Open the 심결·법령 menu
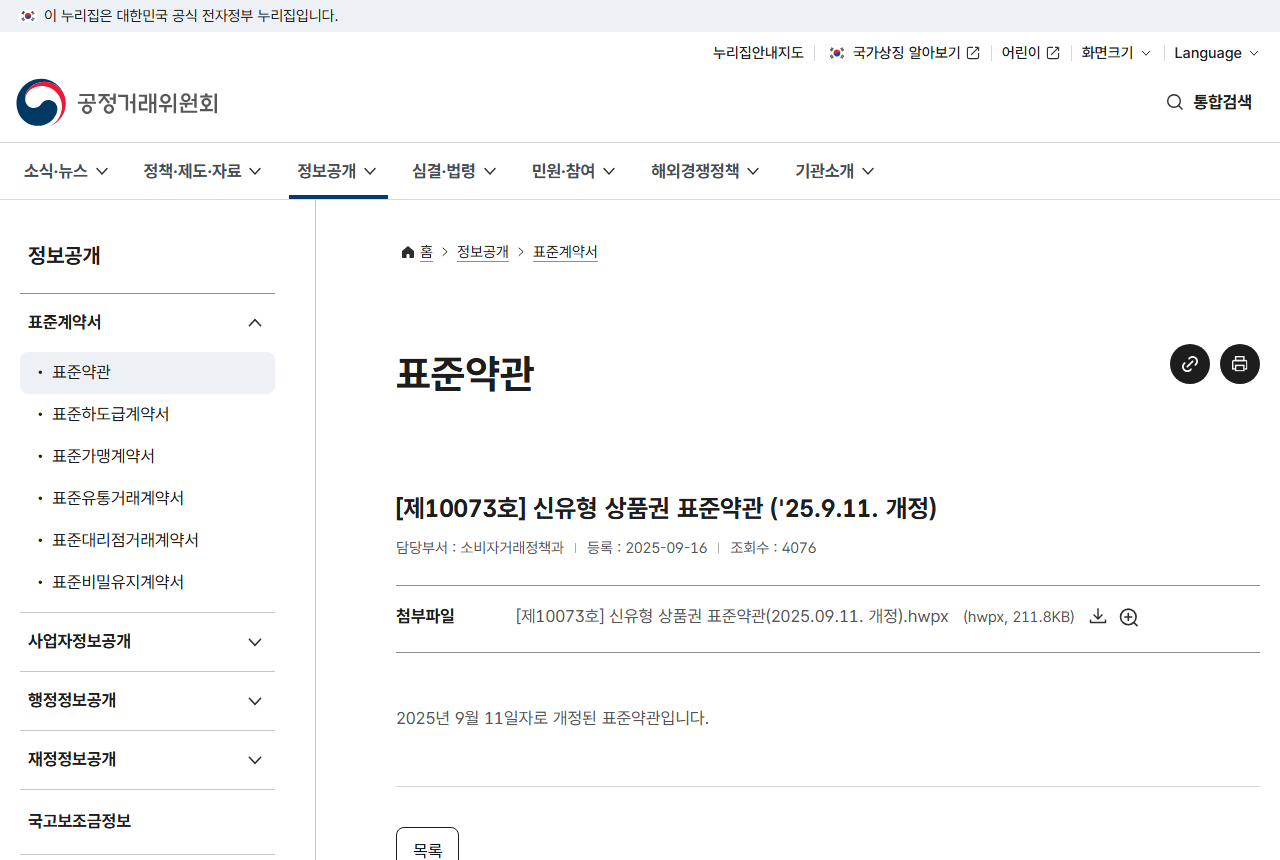This screenshot has width=1280, height=860. tap(454, 171)
